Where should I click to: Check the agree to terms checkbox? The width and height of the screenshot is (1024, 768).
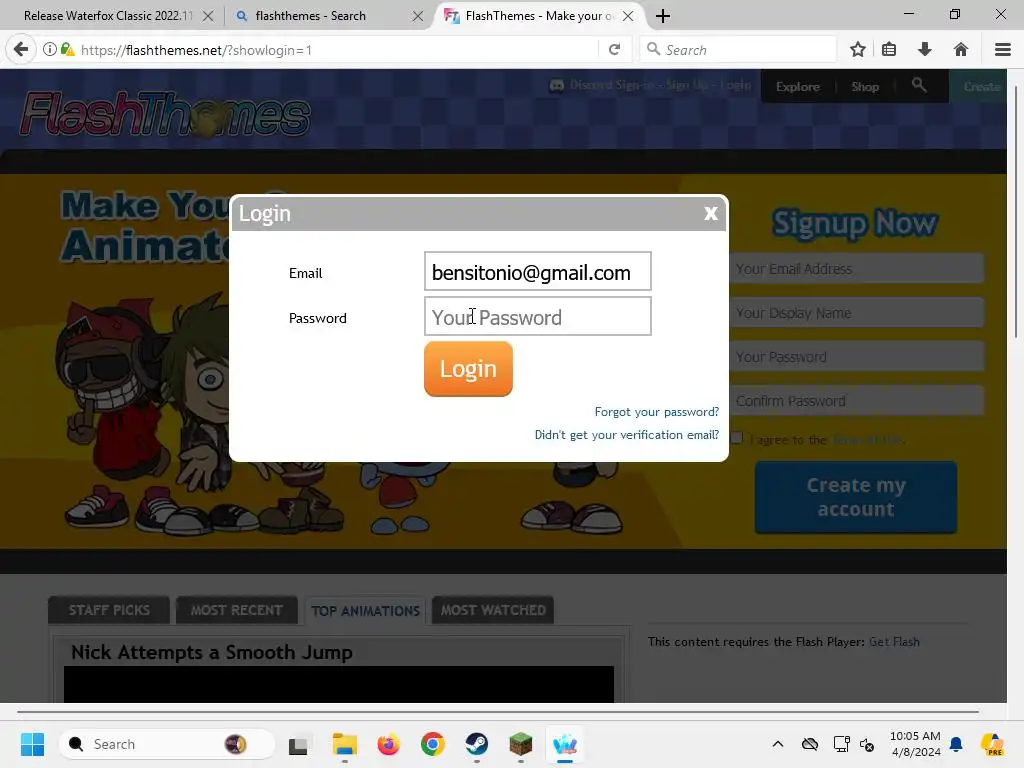tap(737, 438)
